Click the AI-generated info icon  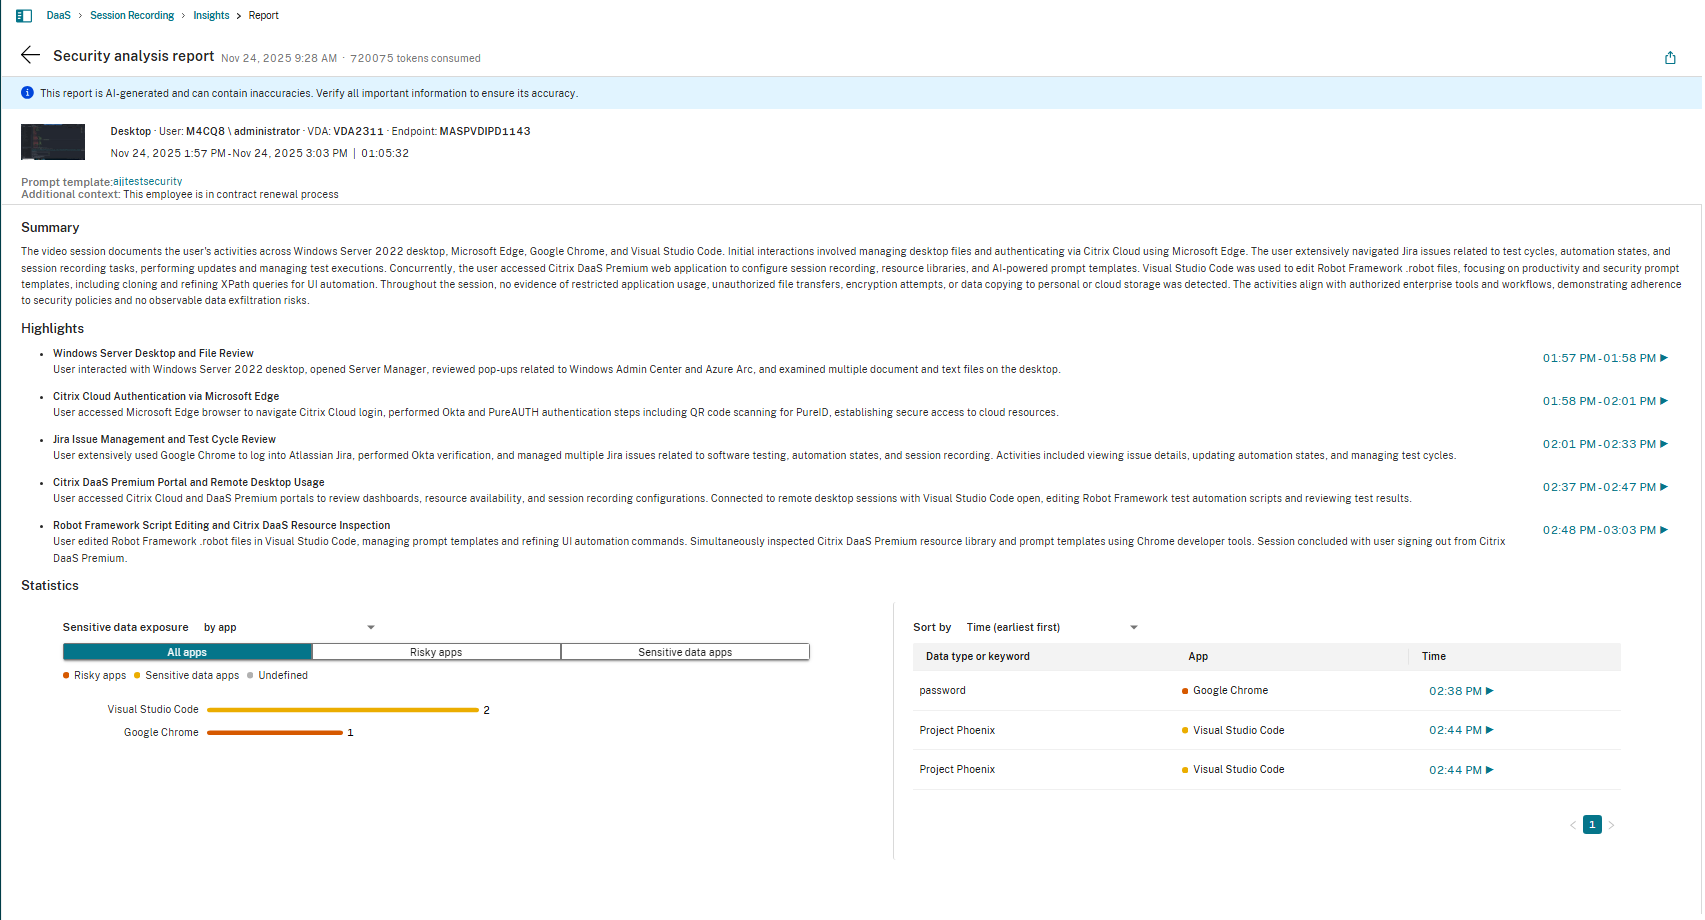[27, 93]
